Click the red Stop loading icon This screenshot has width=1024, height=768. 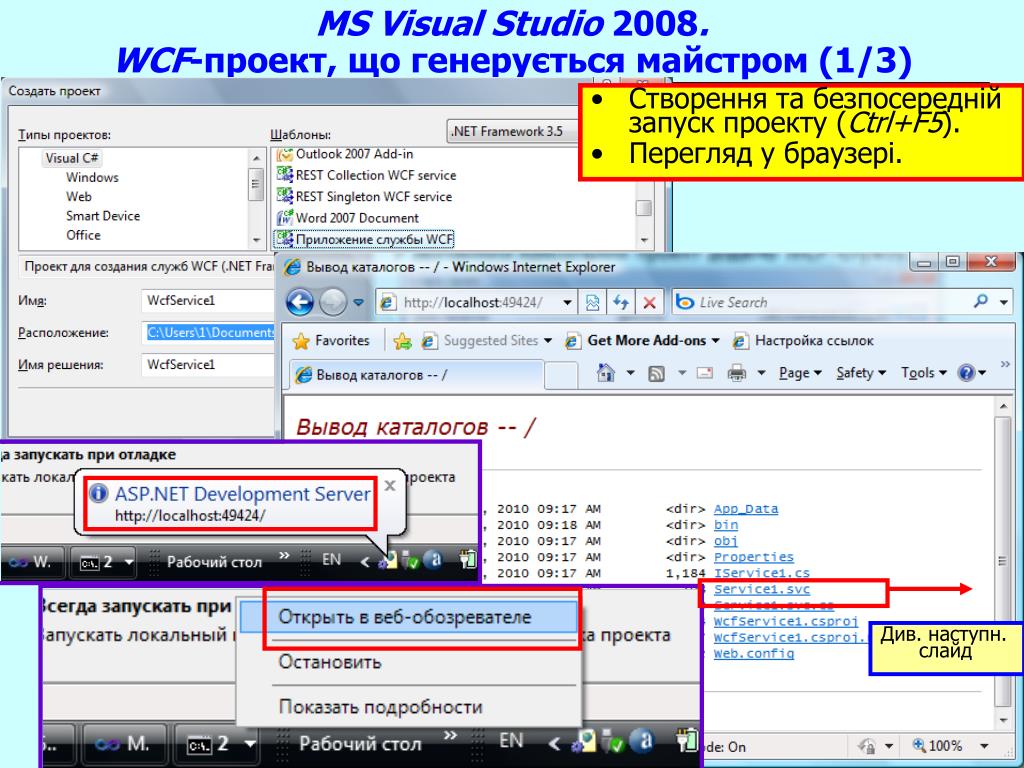click(x=649, y=302)
